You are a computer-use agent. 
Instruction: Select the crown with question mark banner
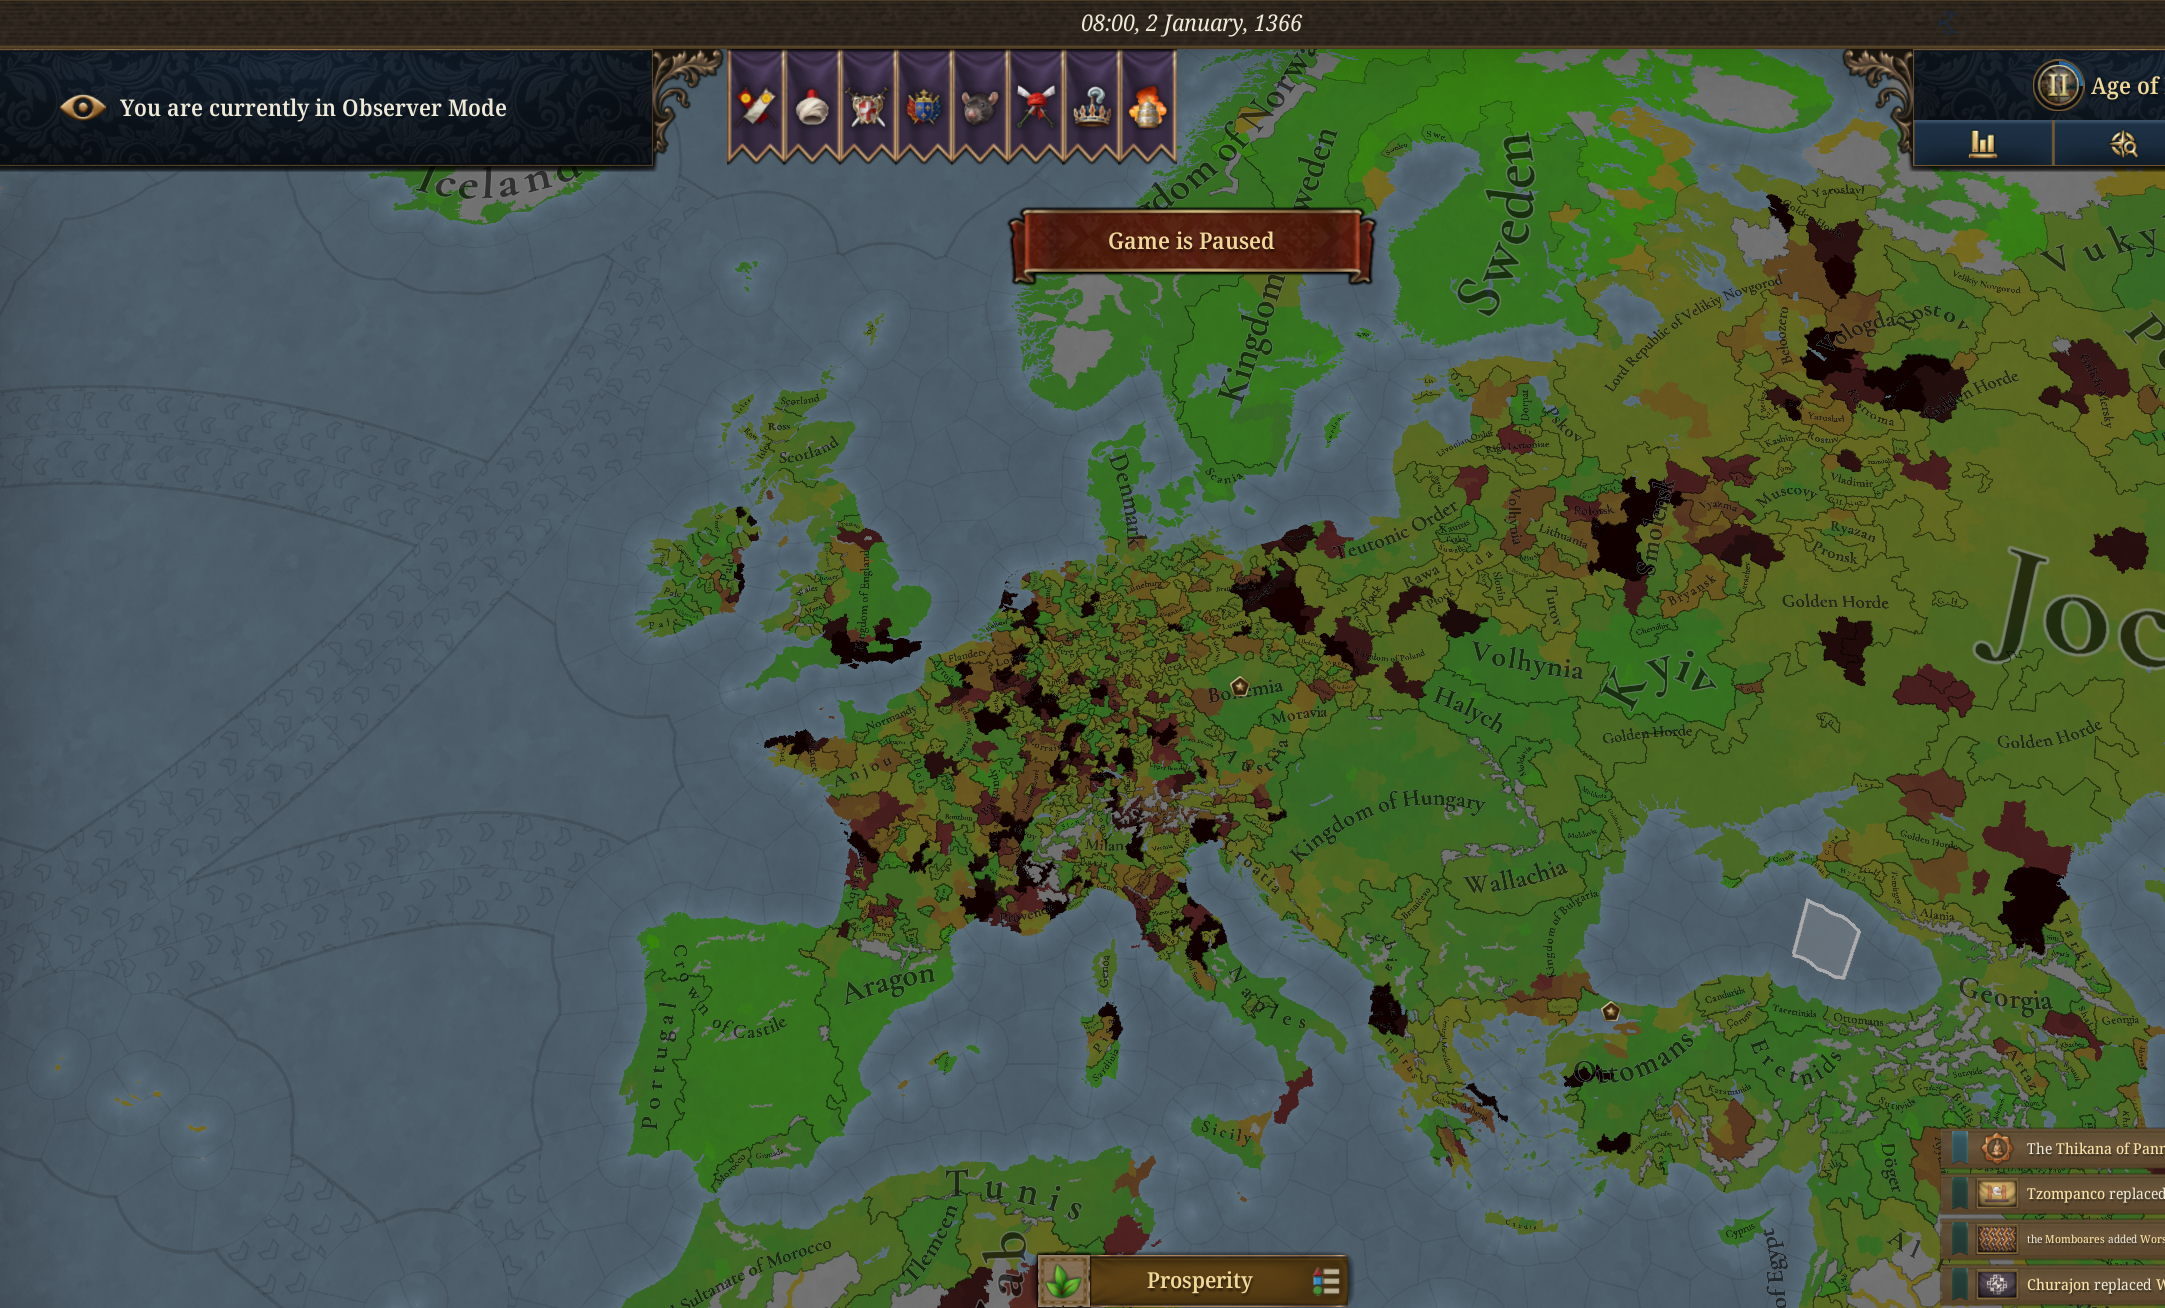click(x=1092, y=105)
